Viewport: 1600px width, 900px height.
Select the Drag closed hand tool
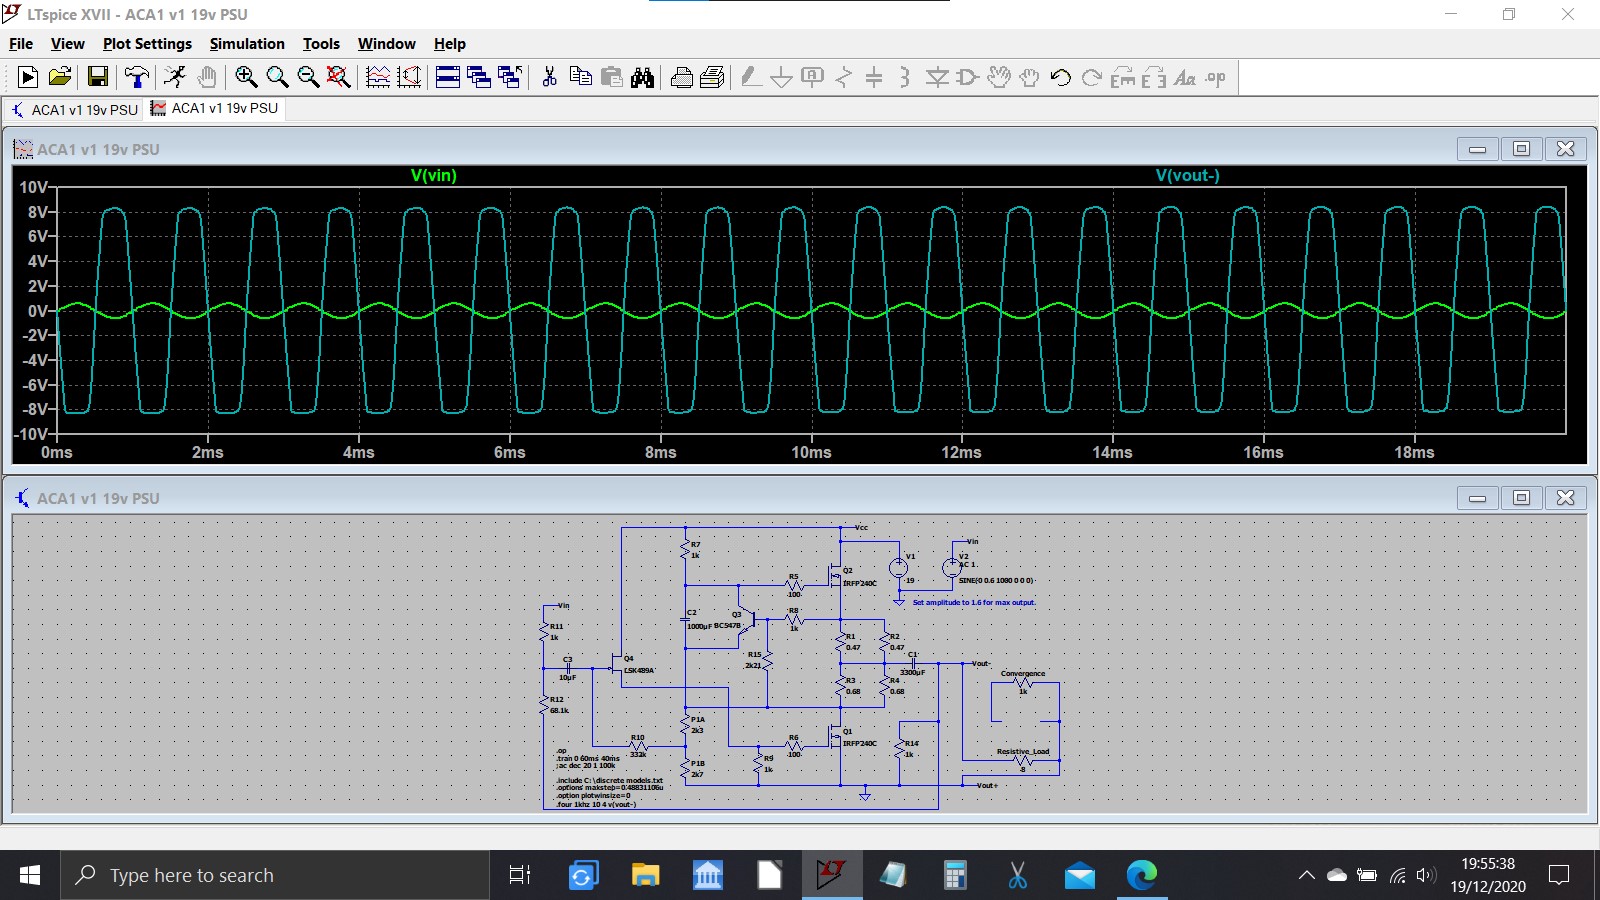[x=1030, y=77]
